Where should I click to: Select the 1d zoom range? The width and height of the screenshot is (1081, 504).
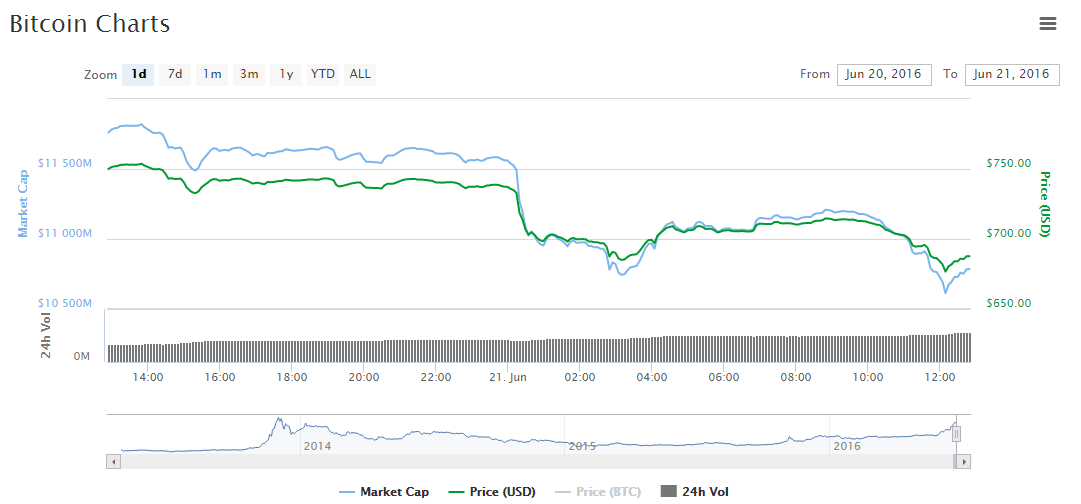pos(139,74)
